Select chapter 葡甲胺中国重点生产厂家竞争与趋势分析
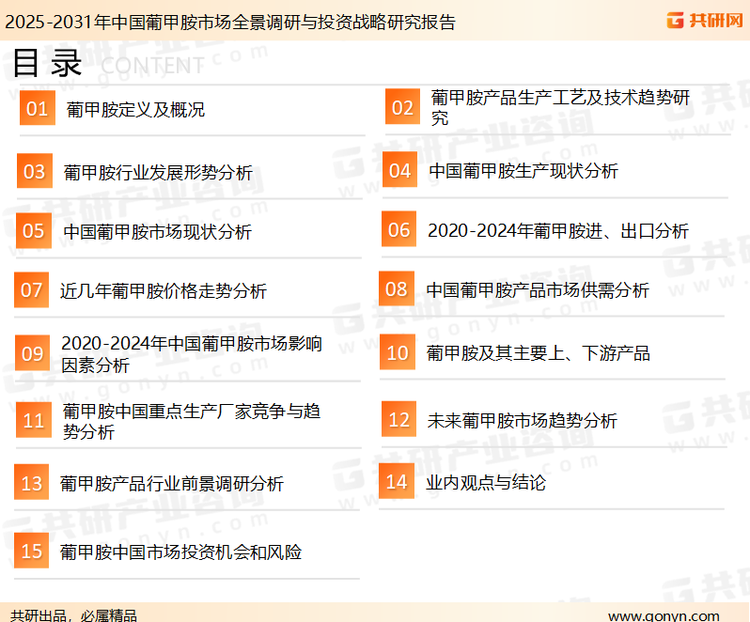The height and width of the screenshot is (622, 750). click(191, 421)
